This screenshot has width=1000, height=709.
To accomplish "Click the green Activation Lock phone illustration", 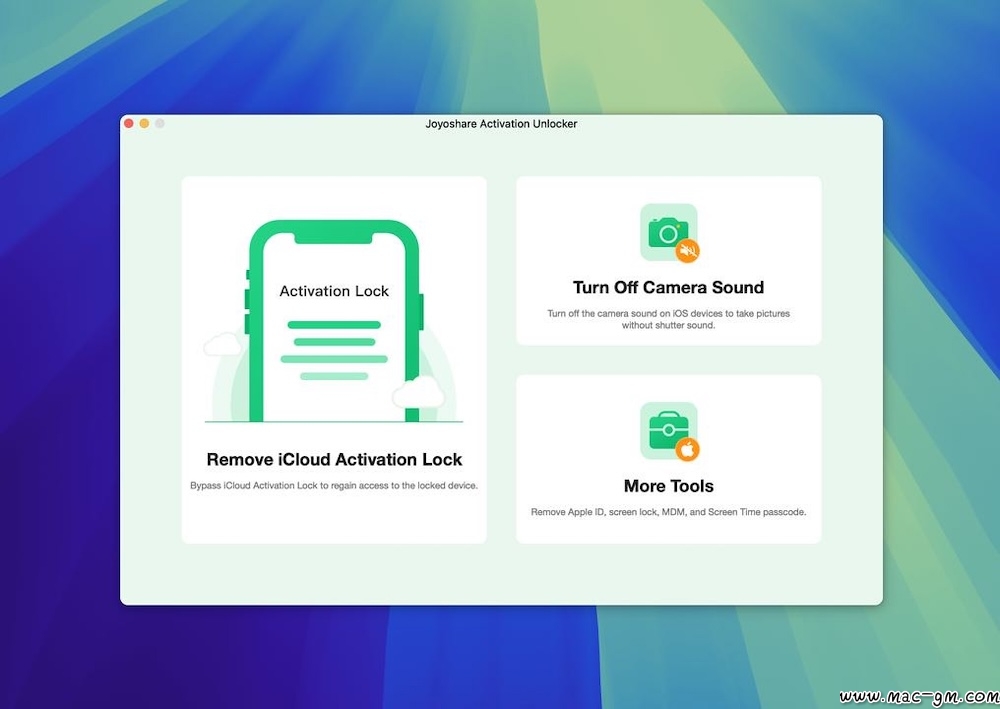I will click(x=334, y=321).
